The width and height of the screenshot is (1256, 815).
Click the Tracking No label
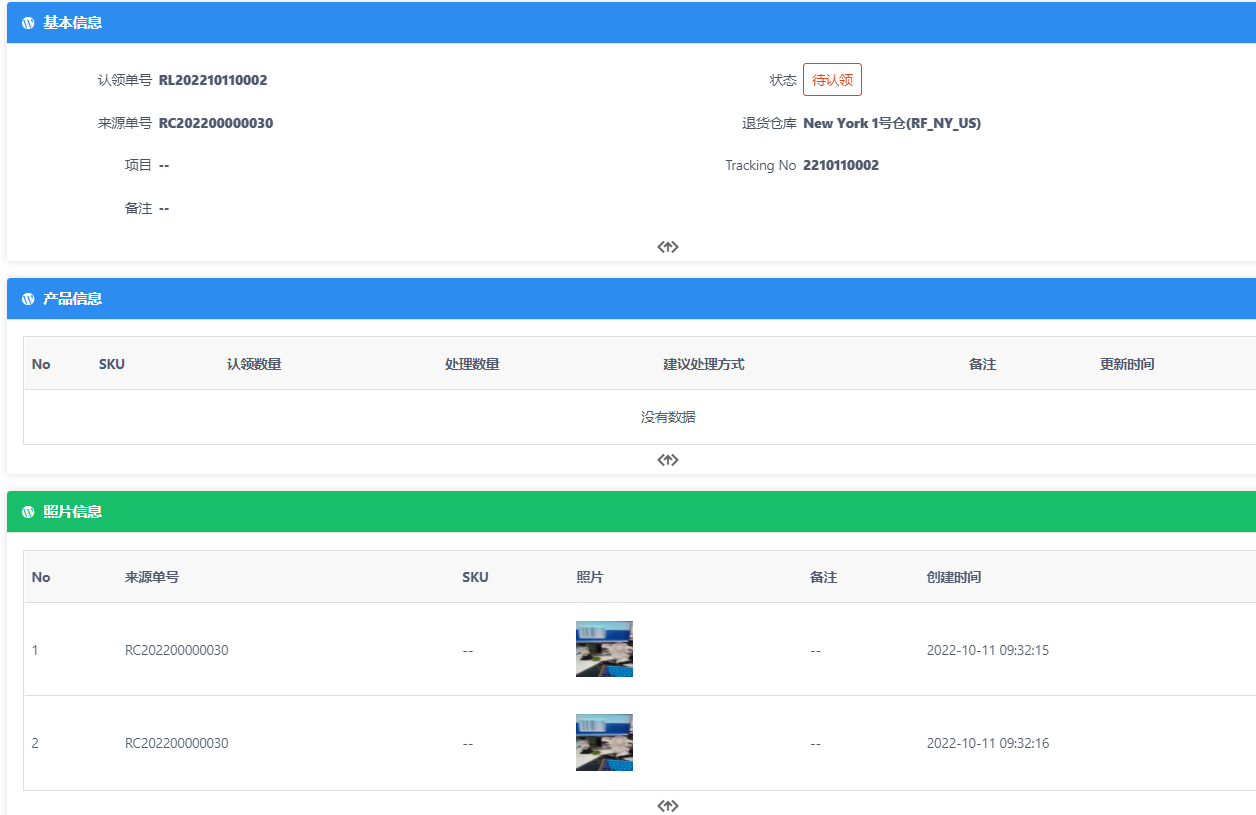click(x=761, y=165)
